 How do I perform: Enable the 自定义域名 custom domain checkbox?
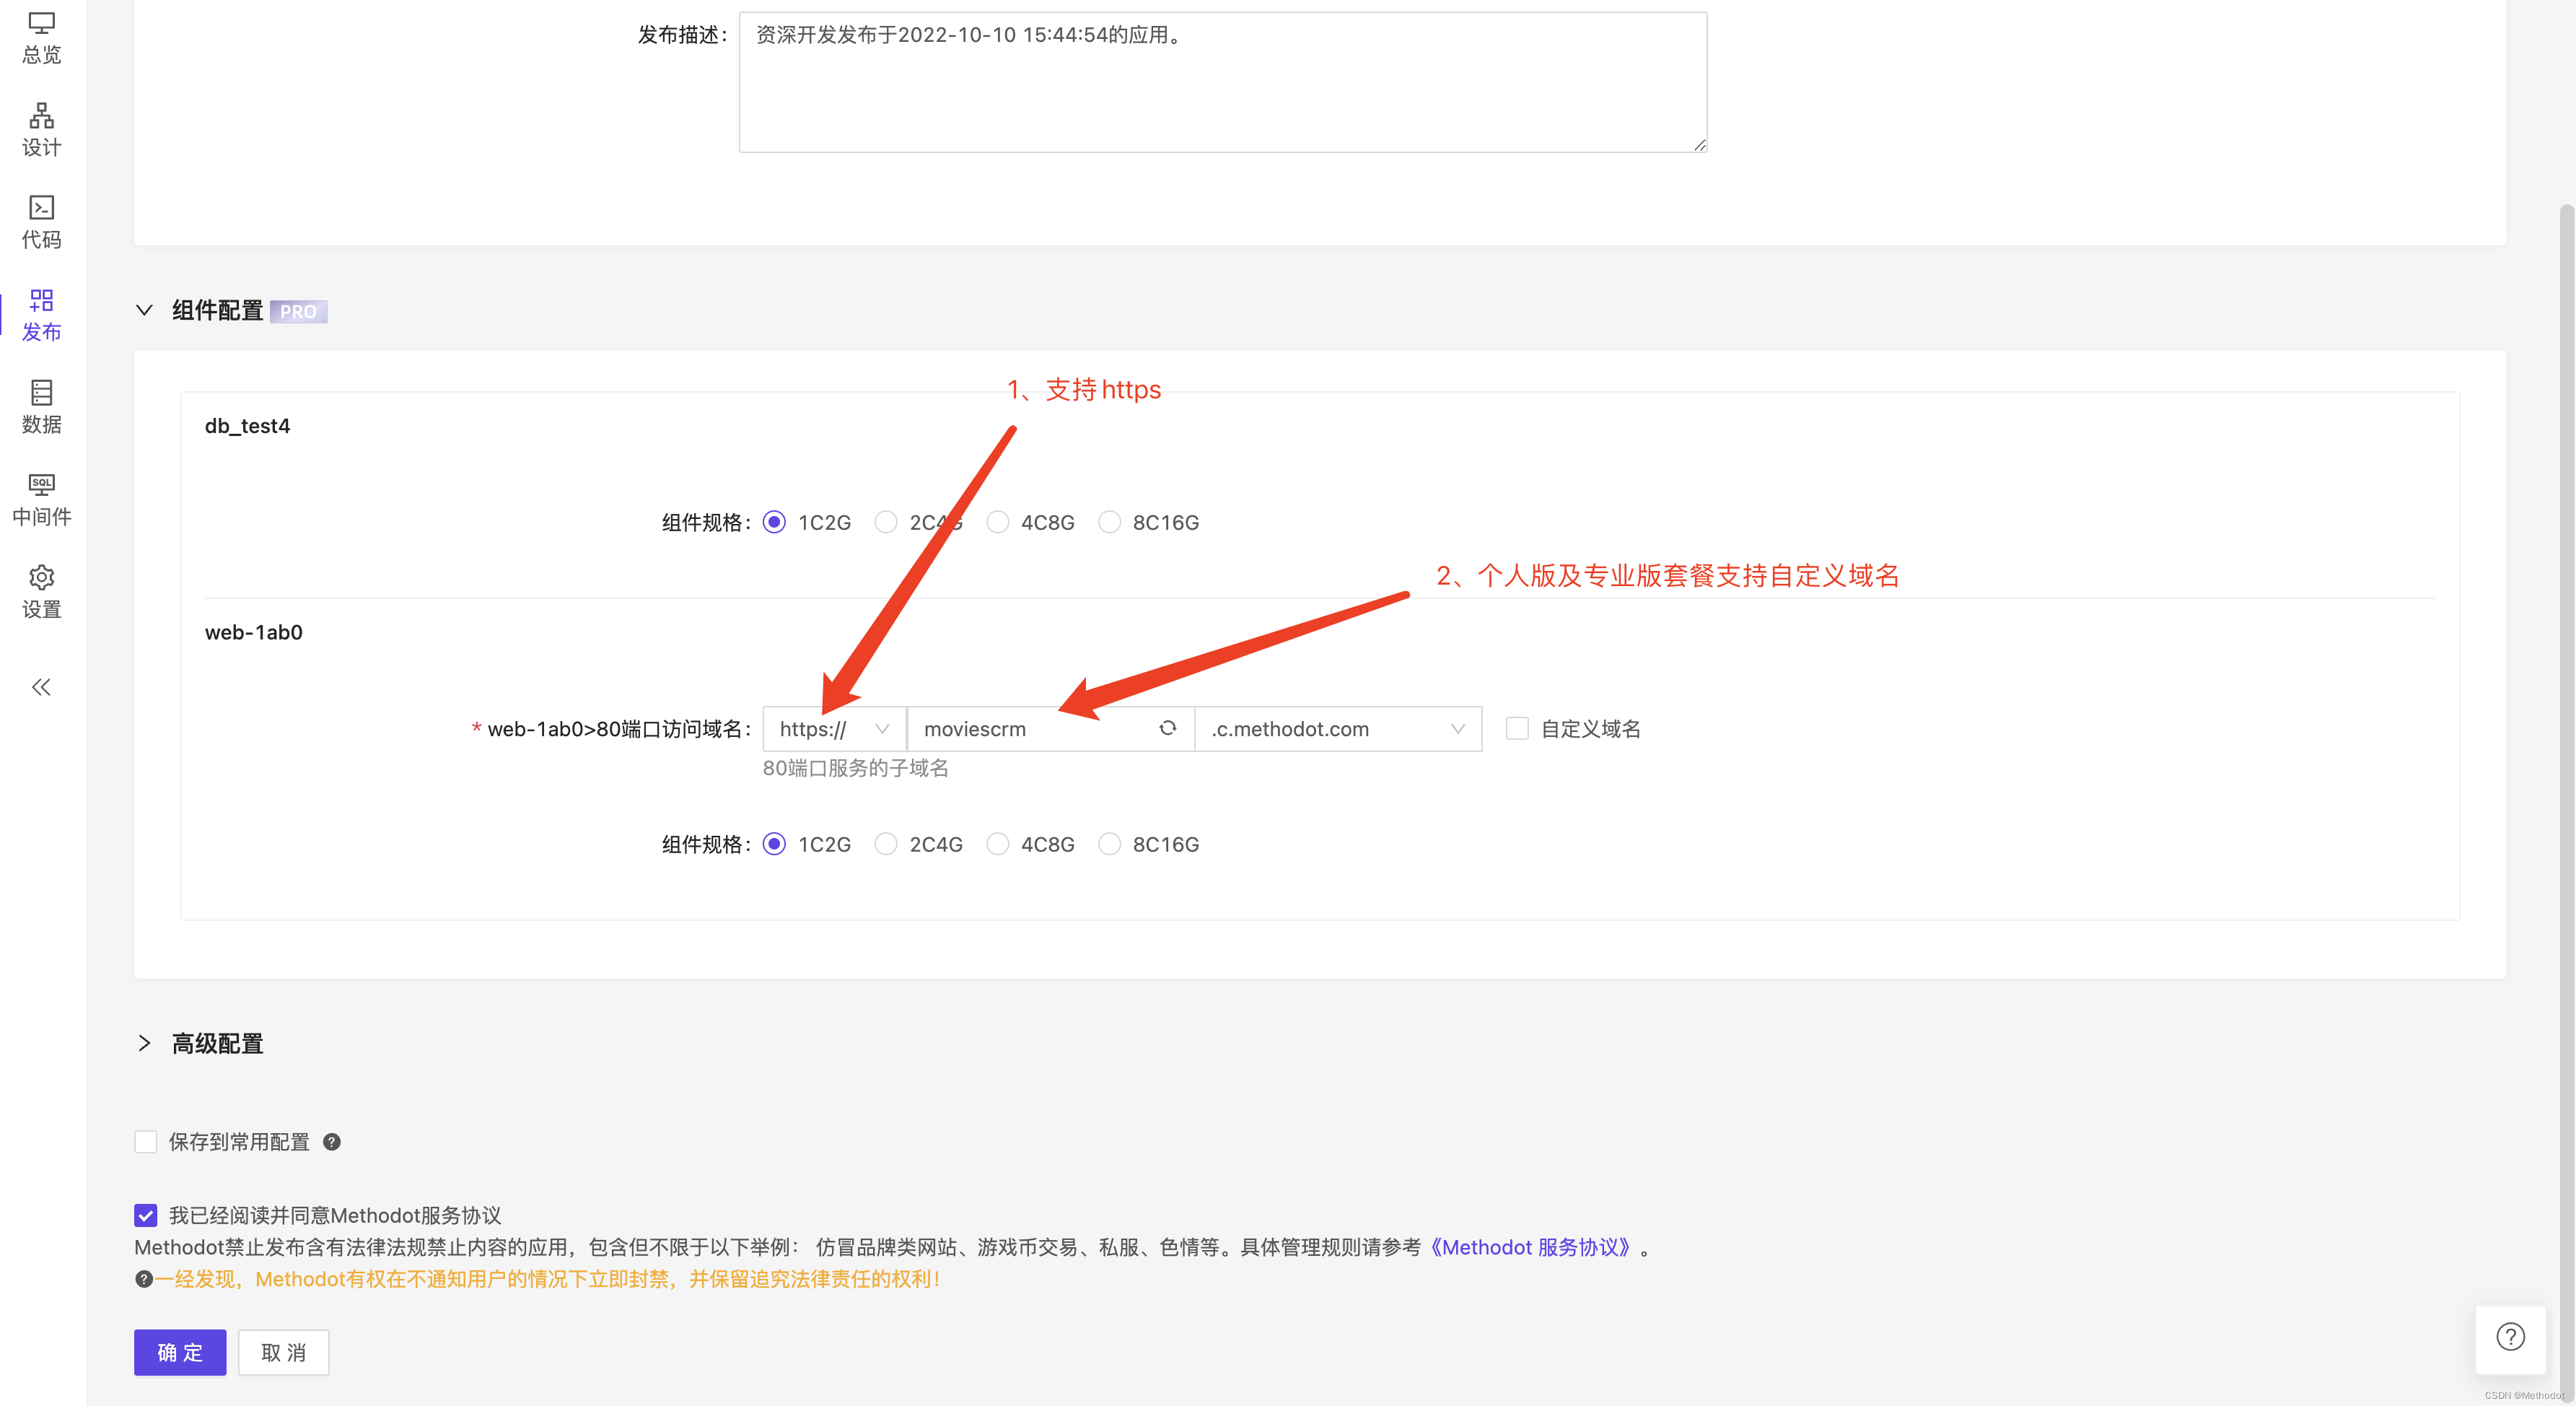(1517, 729)
